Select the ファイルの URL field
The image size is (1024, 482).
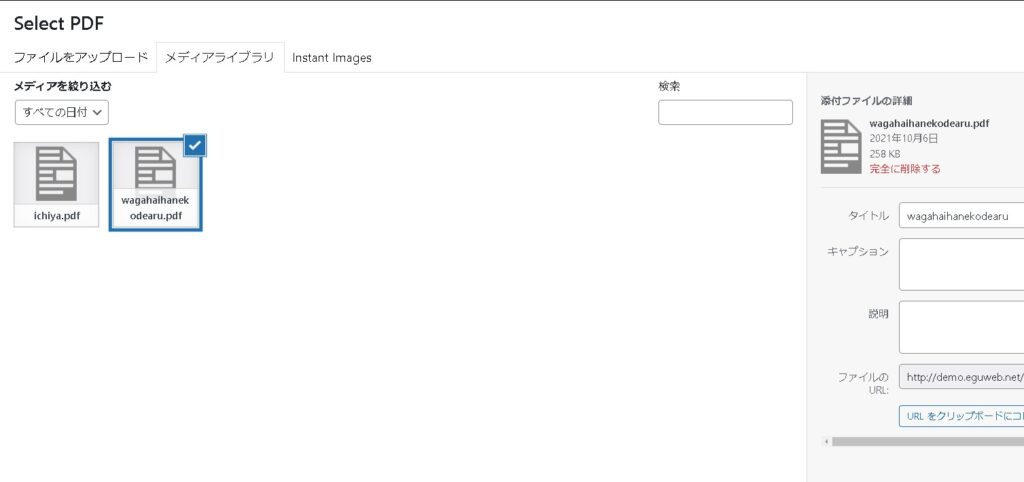961,377
